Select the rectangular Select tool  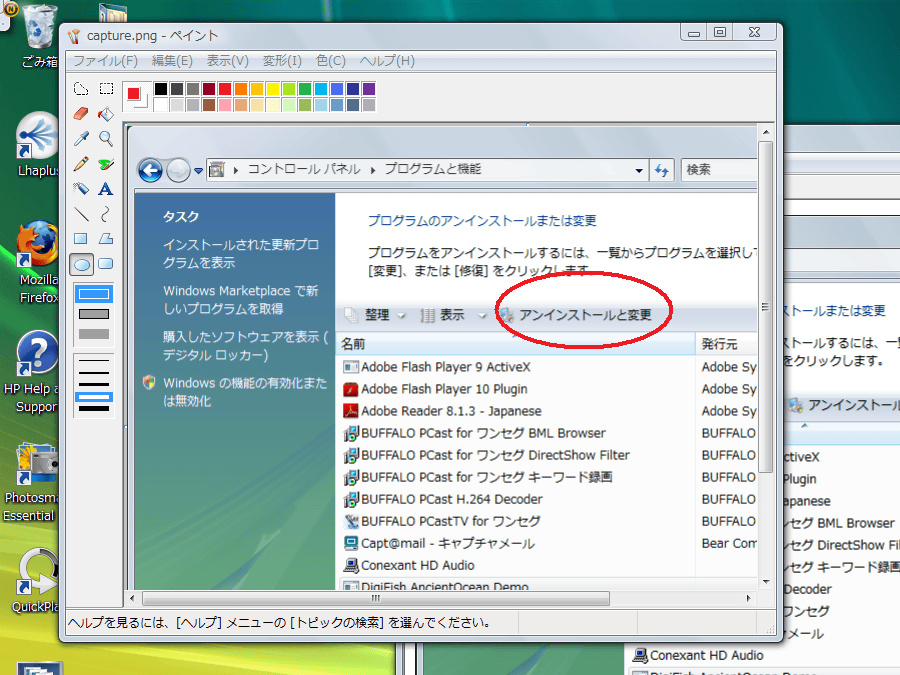[x=106, y=89]
